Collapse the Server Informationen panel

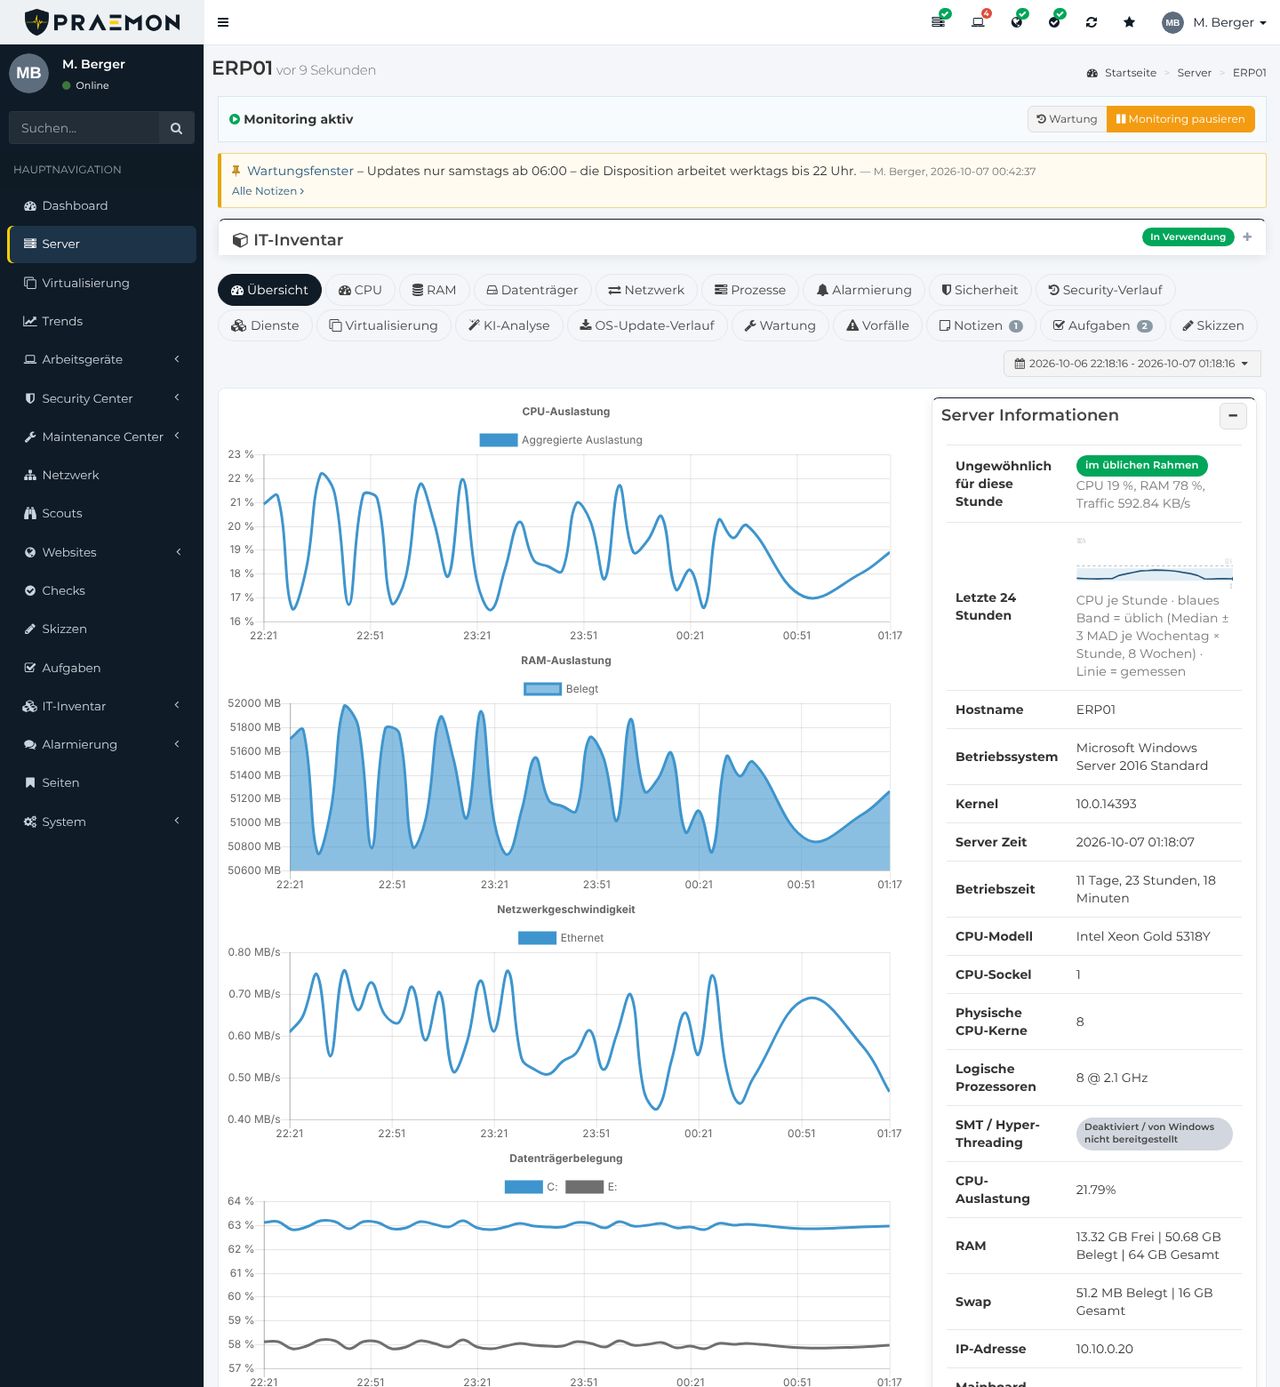(x=1233, y=416)
